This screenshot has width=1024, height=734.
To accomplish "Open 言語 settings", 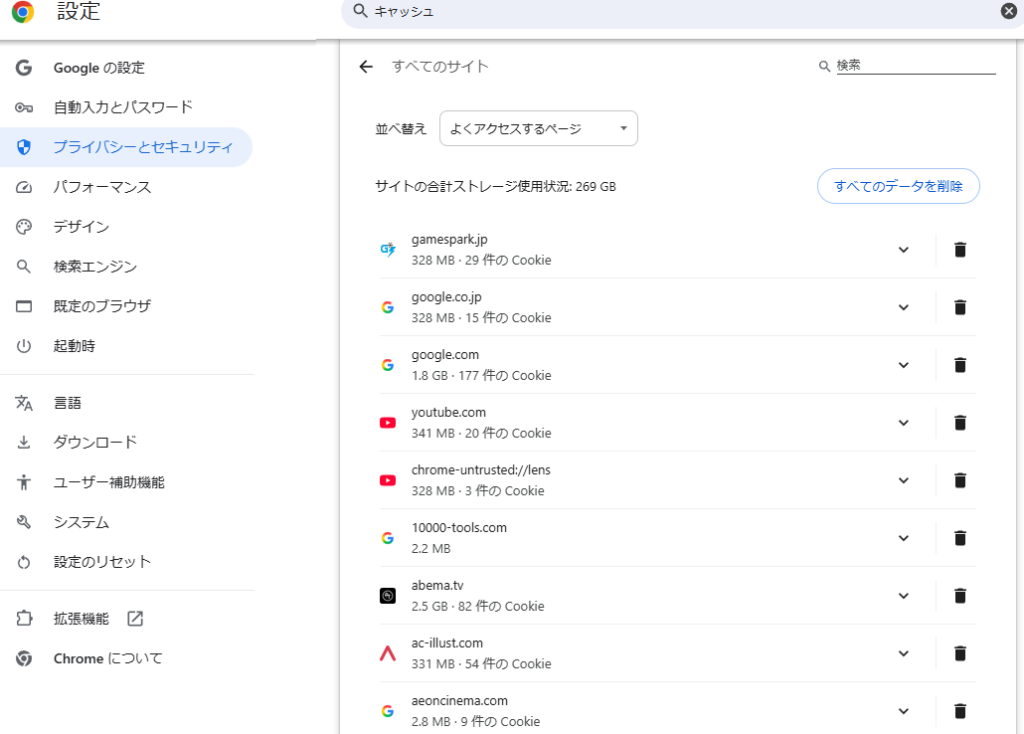I will pyautogui.click(x=126, y=403).
